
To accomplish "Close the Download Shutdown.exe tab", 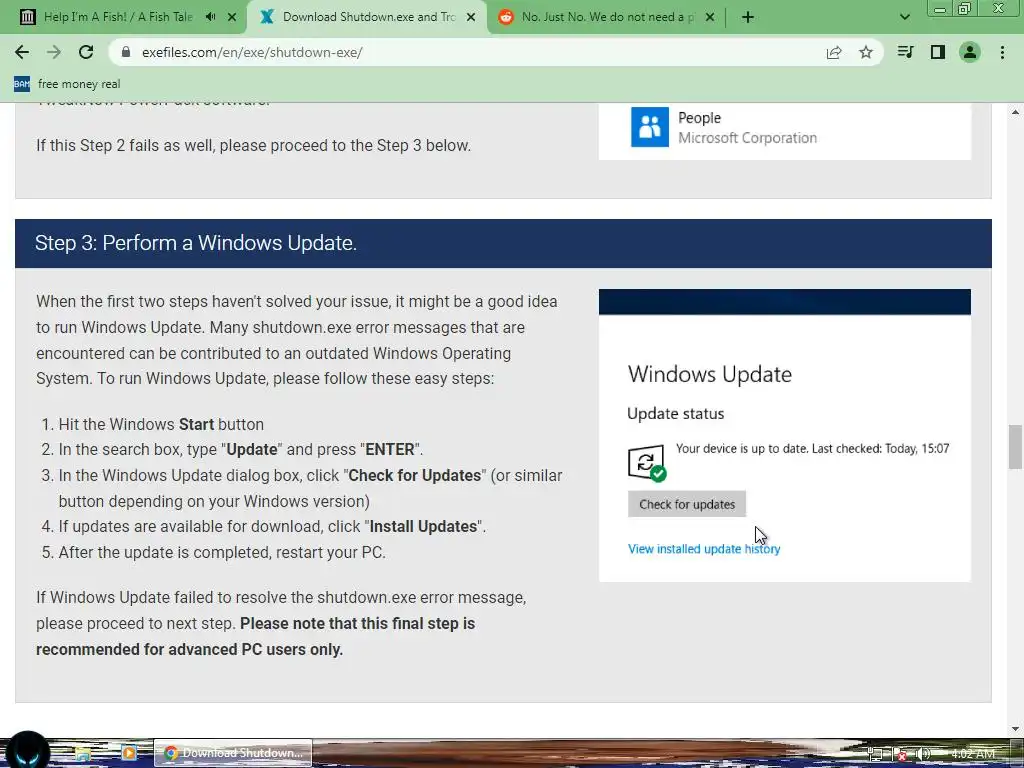I will 471,17.
